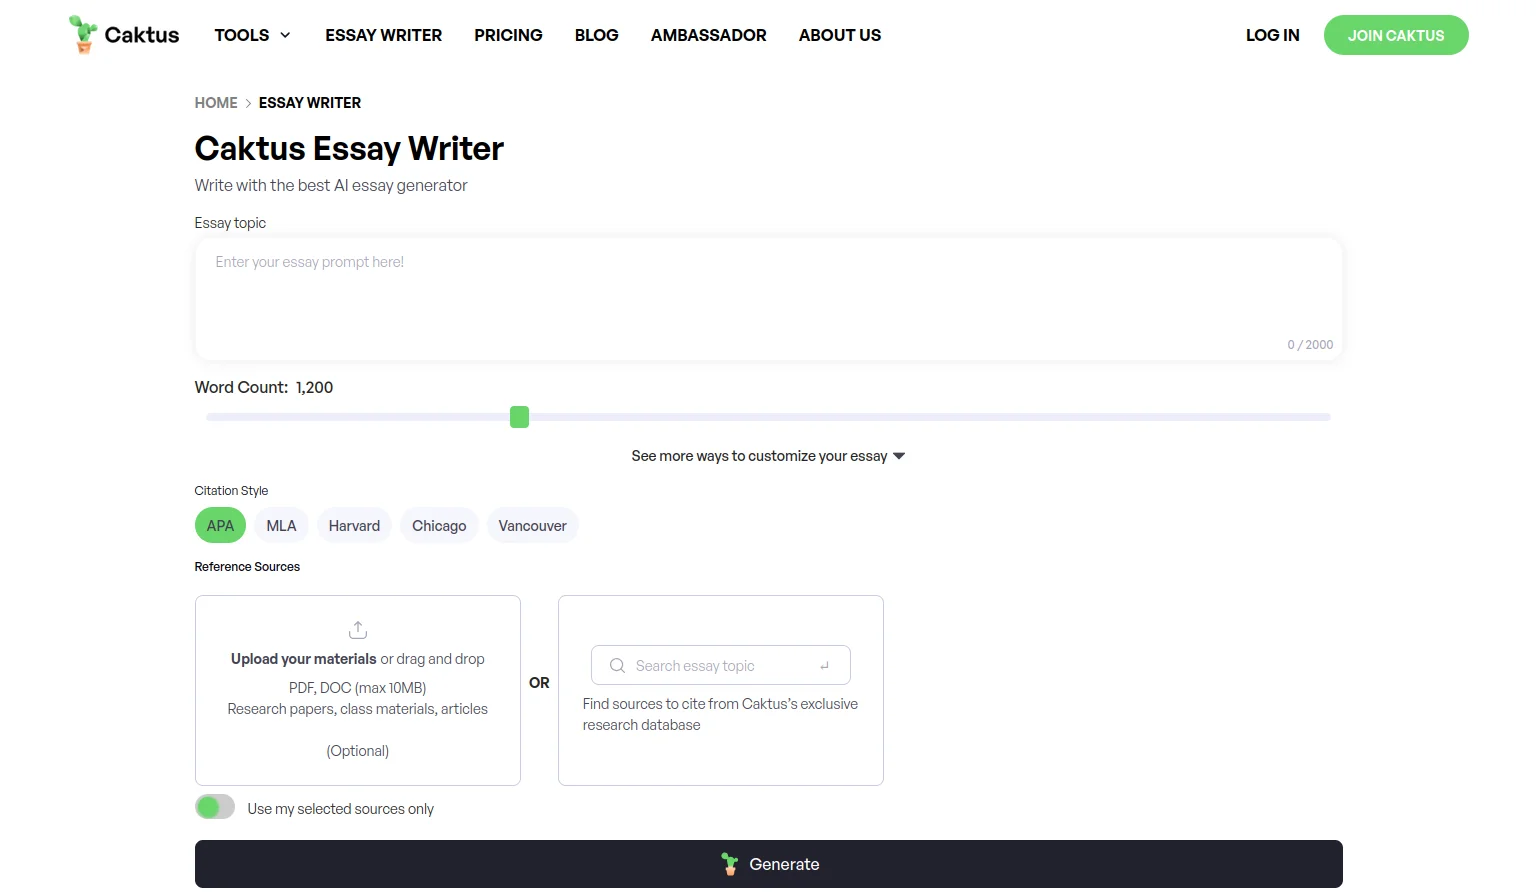The height and width of the screenshot is (895, 1536).
Task: Click the cactus icon on Generate button
Action: 730,865
